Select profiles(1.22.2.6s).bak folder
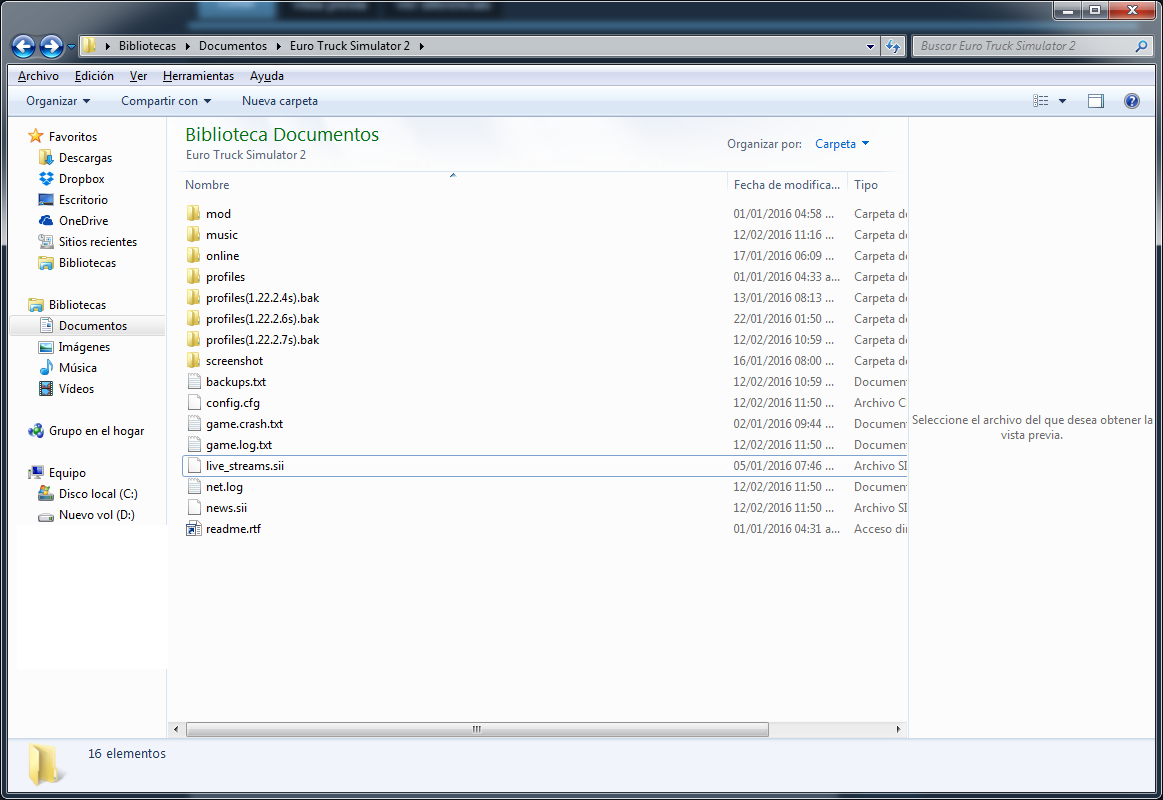The width and height of the screenshot is (1163, 800). [x=263, y=319]
